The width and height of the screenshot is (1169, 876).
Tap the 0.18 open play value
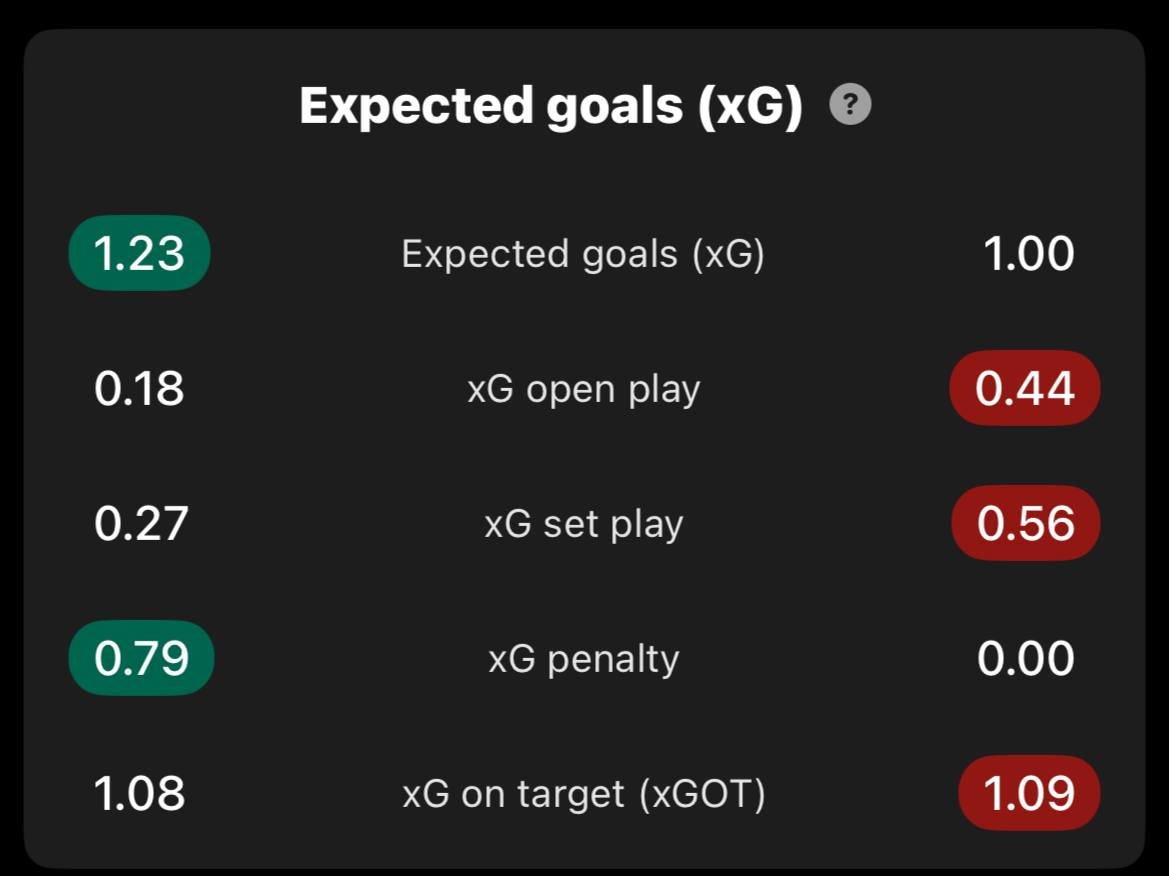coord(139,388)
